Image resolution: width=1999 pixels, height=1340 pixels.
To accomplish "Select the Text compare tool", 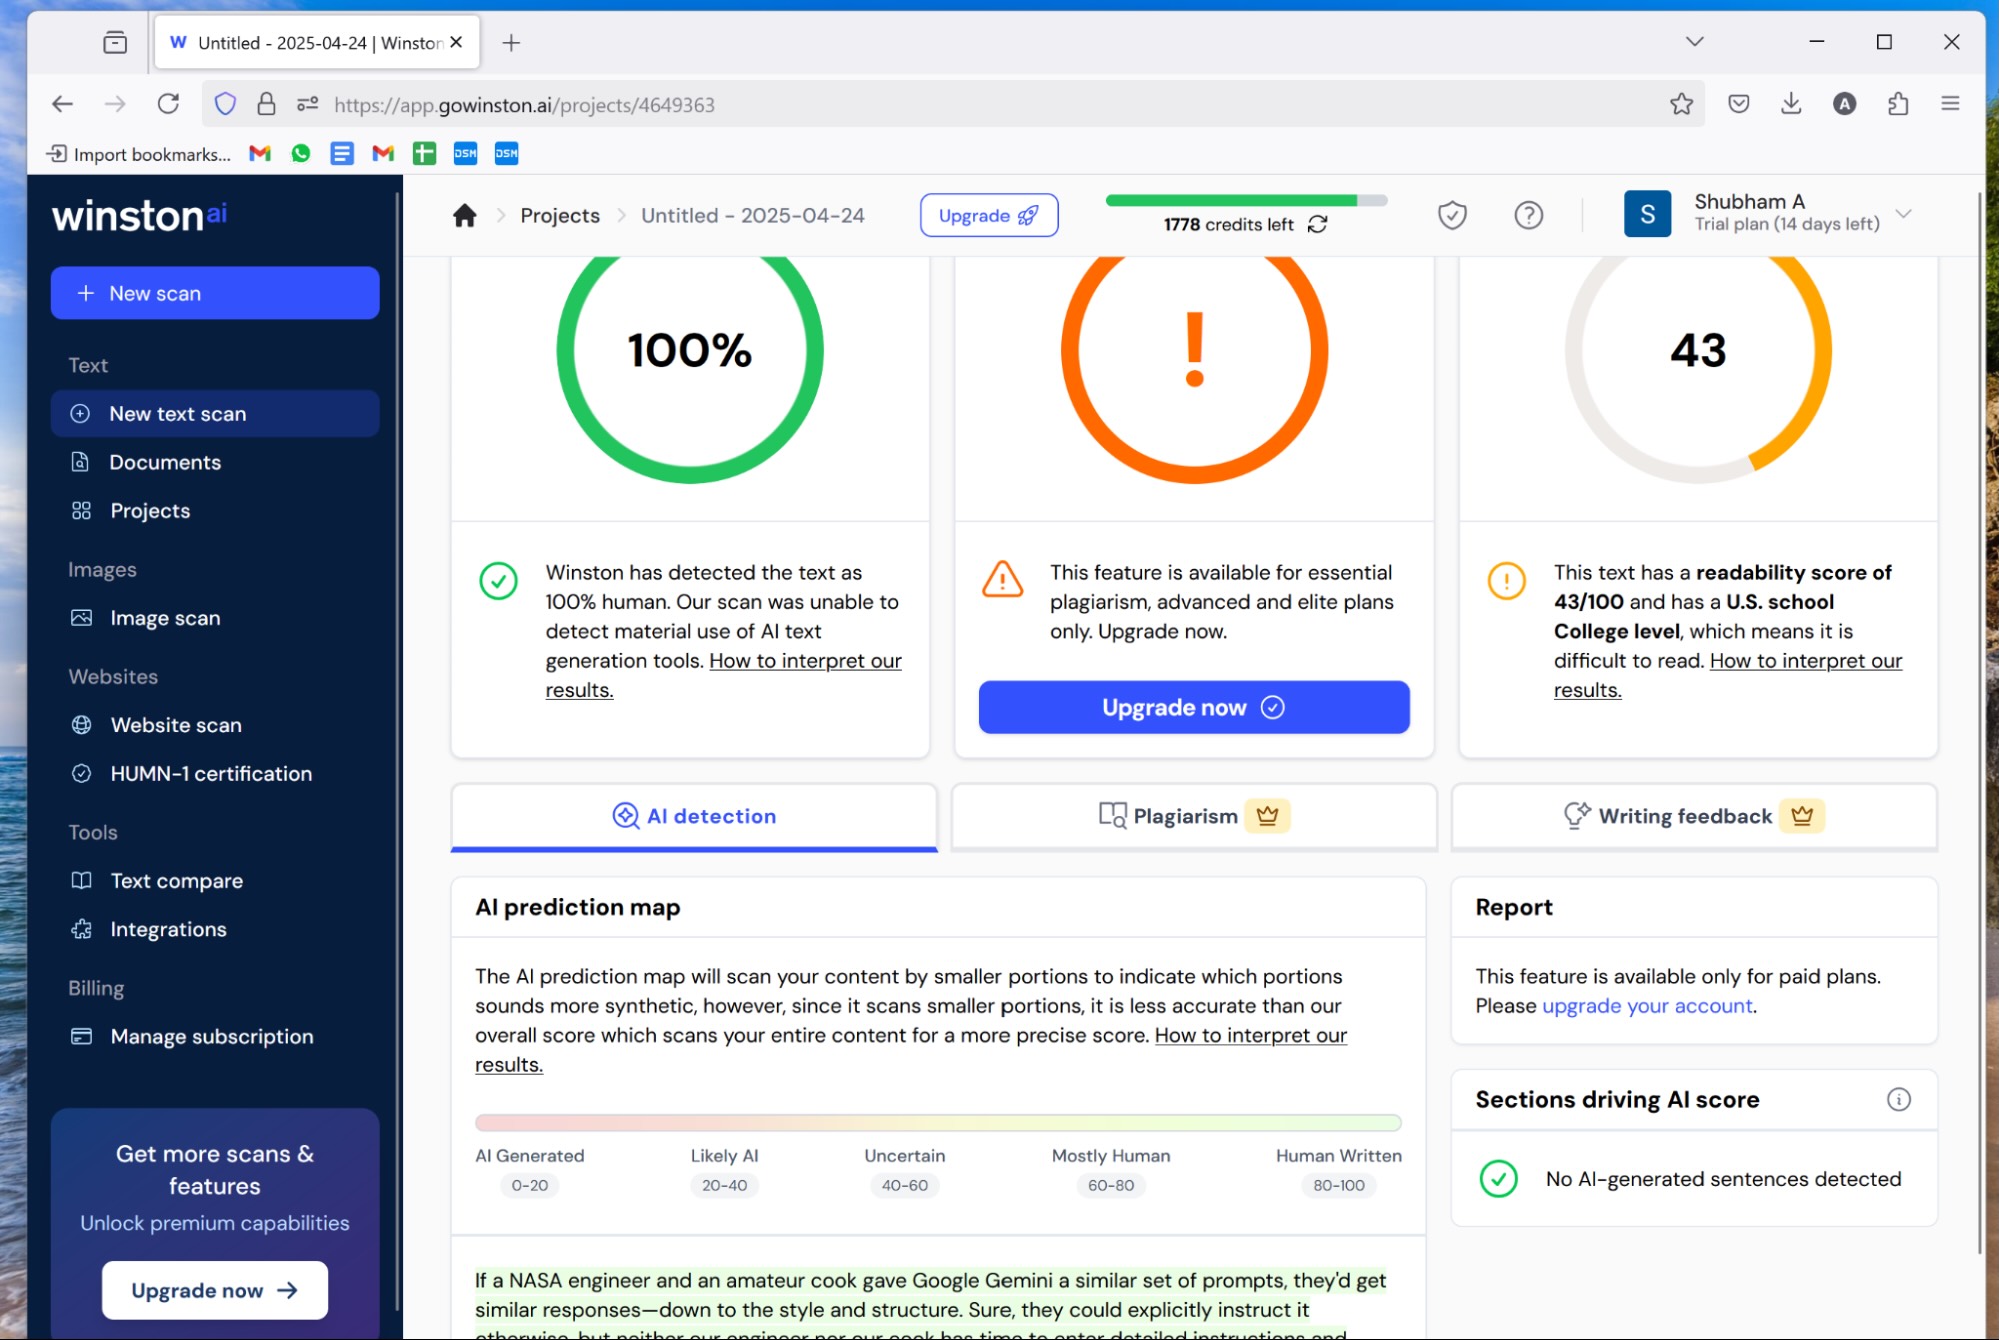I will (176, 880).
